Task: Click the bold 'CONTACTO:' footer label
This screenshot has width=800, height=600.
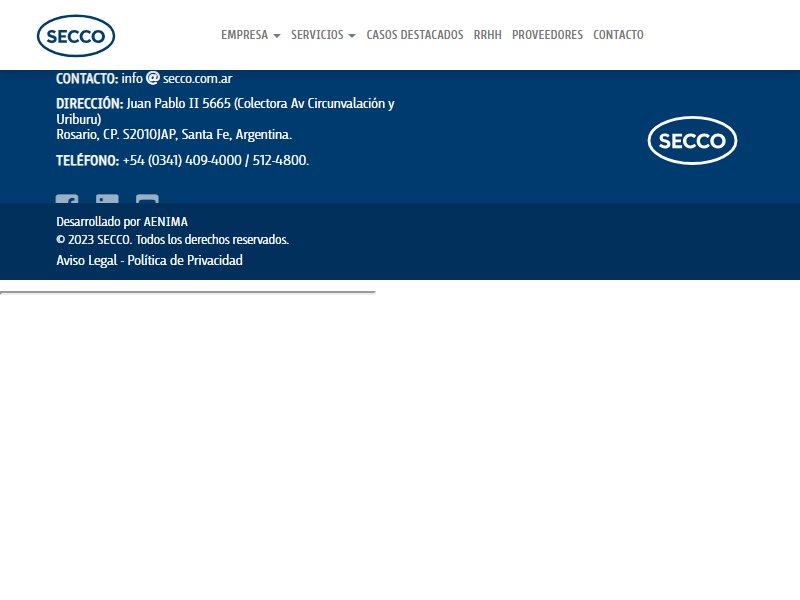Action: point(87,79)
